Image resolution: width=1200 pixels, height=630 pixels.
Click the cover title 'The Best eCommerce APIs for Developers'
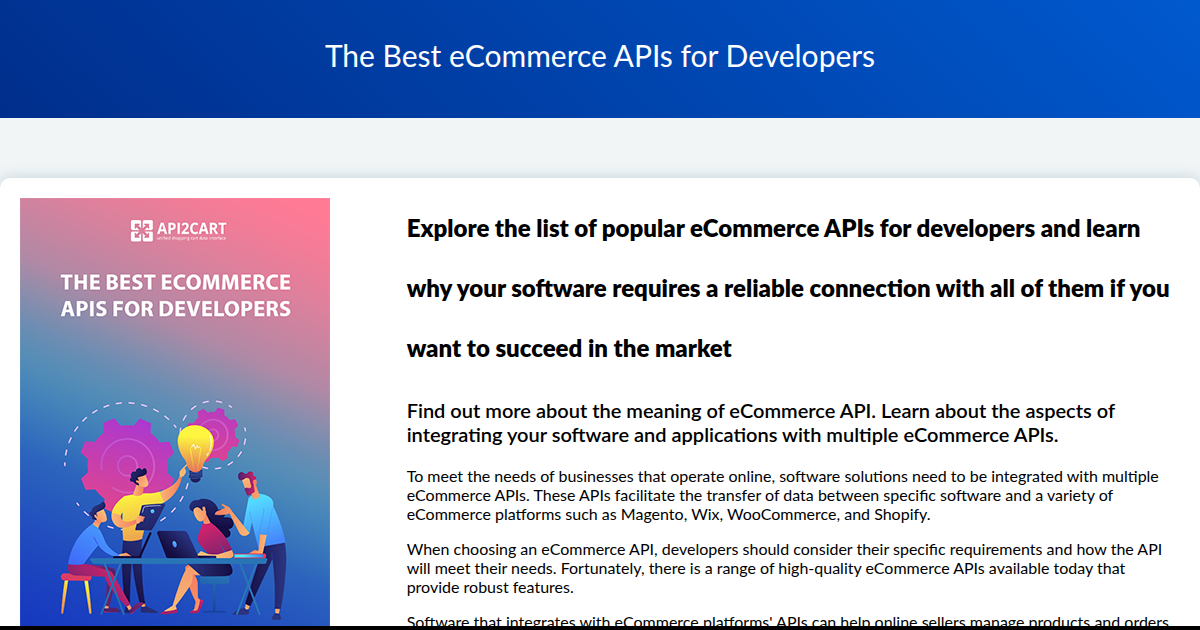coord(175,295)
